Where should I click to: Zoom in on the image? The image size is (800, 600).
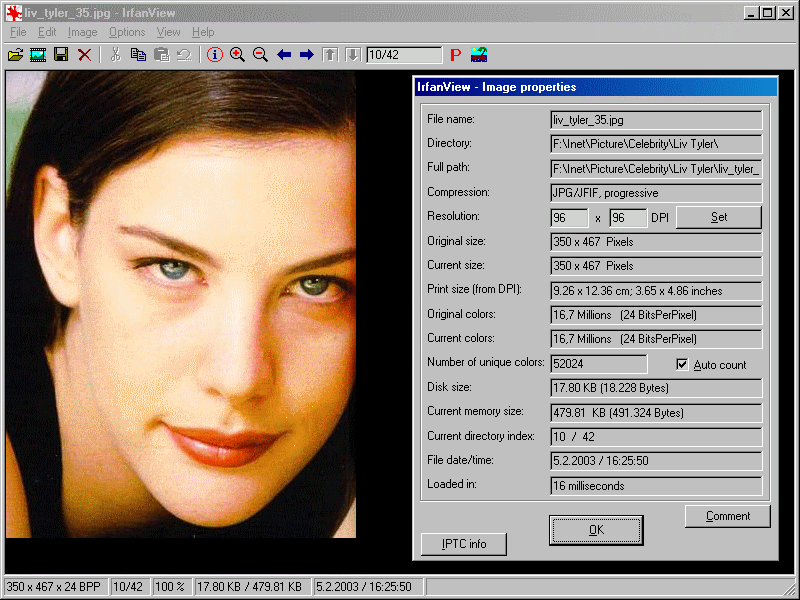[x=238, y=55]
